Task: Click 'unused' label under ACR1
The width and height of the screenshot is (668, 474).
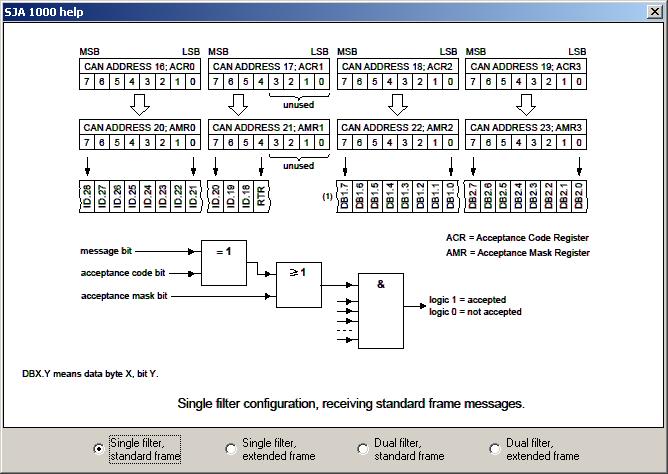Action: (x=299, y=105)
